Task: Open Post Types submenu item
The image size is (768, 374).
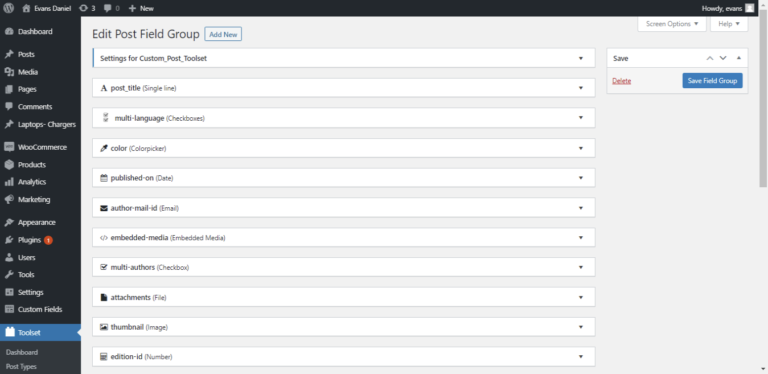Action: [x=21, y=367]
